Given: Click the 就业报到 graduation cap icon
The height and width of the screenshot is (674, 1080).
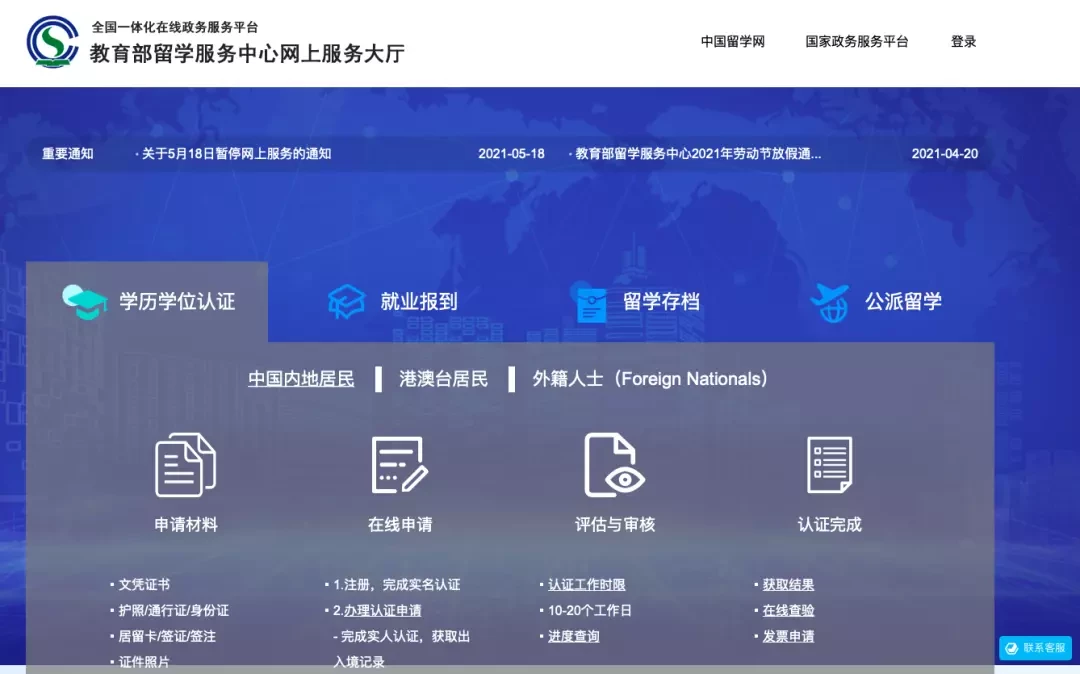Looking at the screenshot, I should click(x=346, y=302).
